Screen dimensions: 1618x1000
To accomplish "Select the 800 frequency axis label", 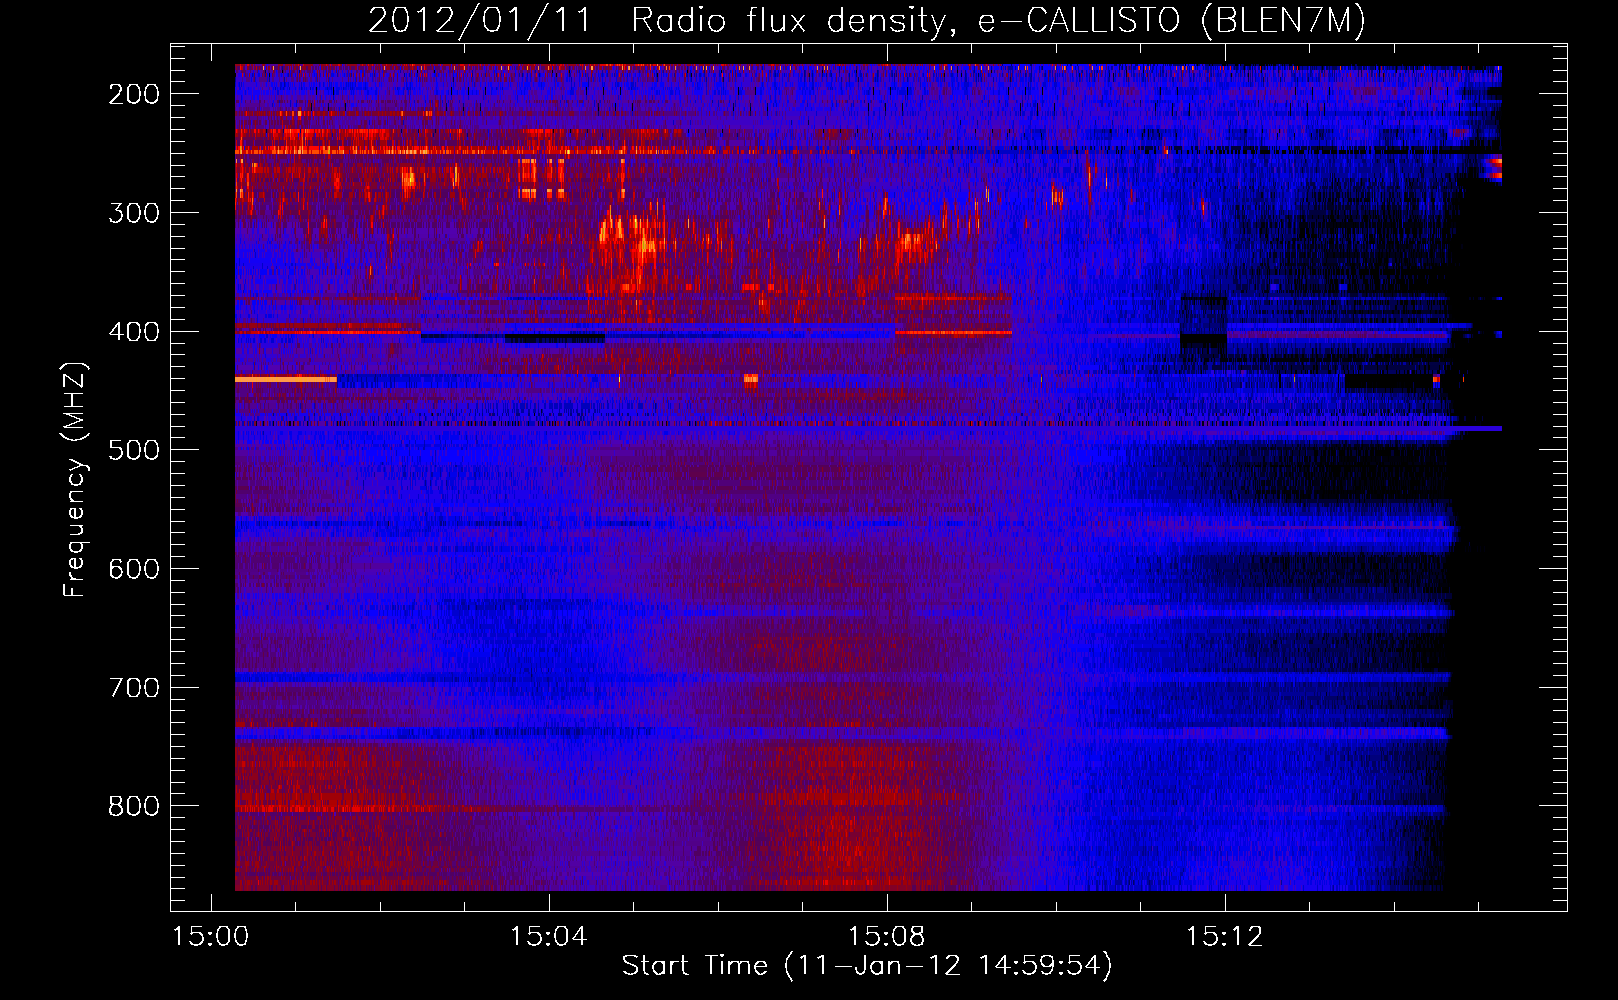I will click(x=134, y=806).
